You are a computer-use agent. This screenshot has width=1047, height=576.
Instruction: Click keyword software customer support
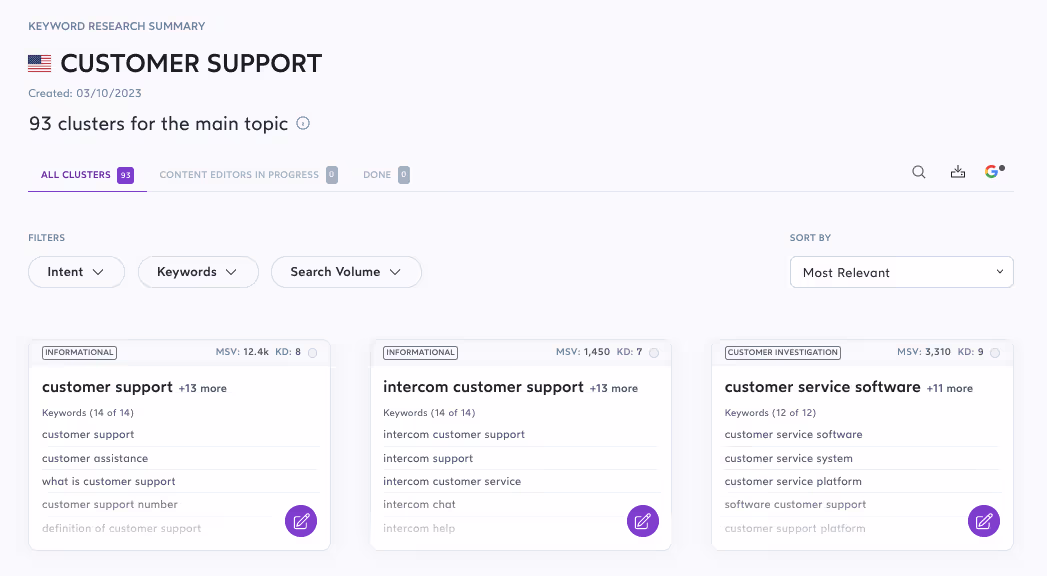click(x=795, y=505)
